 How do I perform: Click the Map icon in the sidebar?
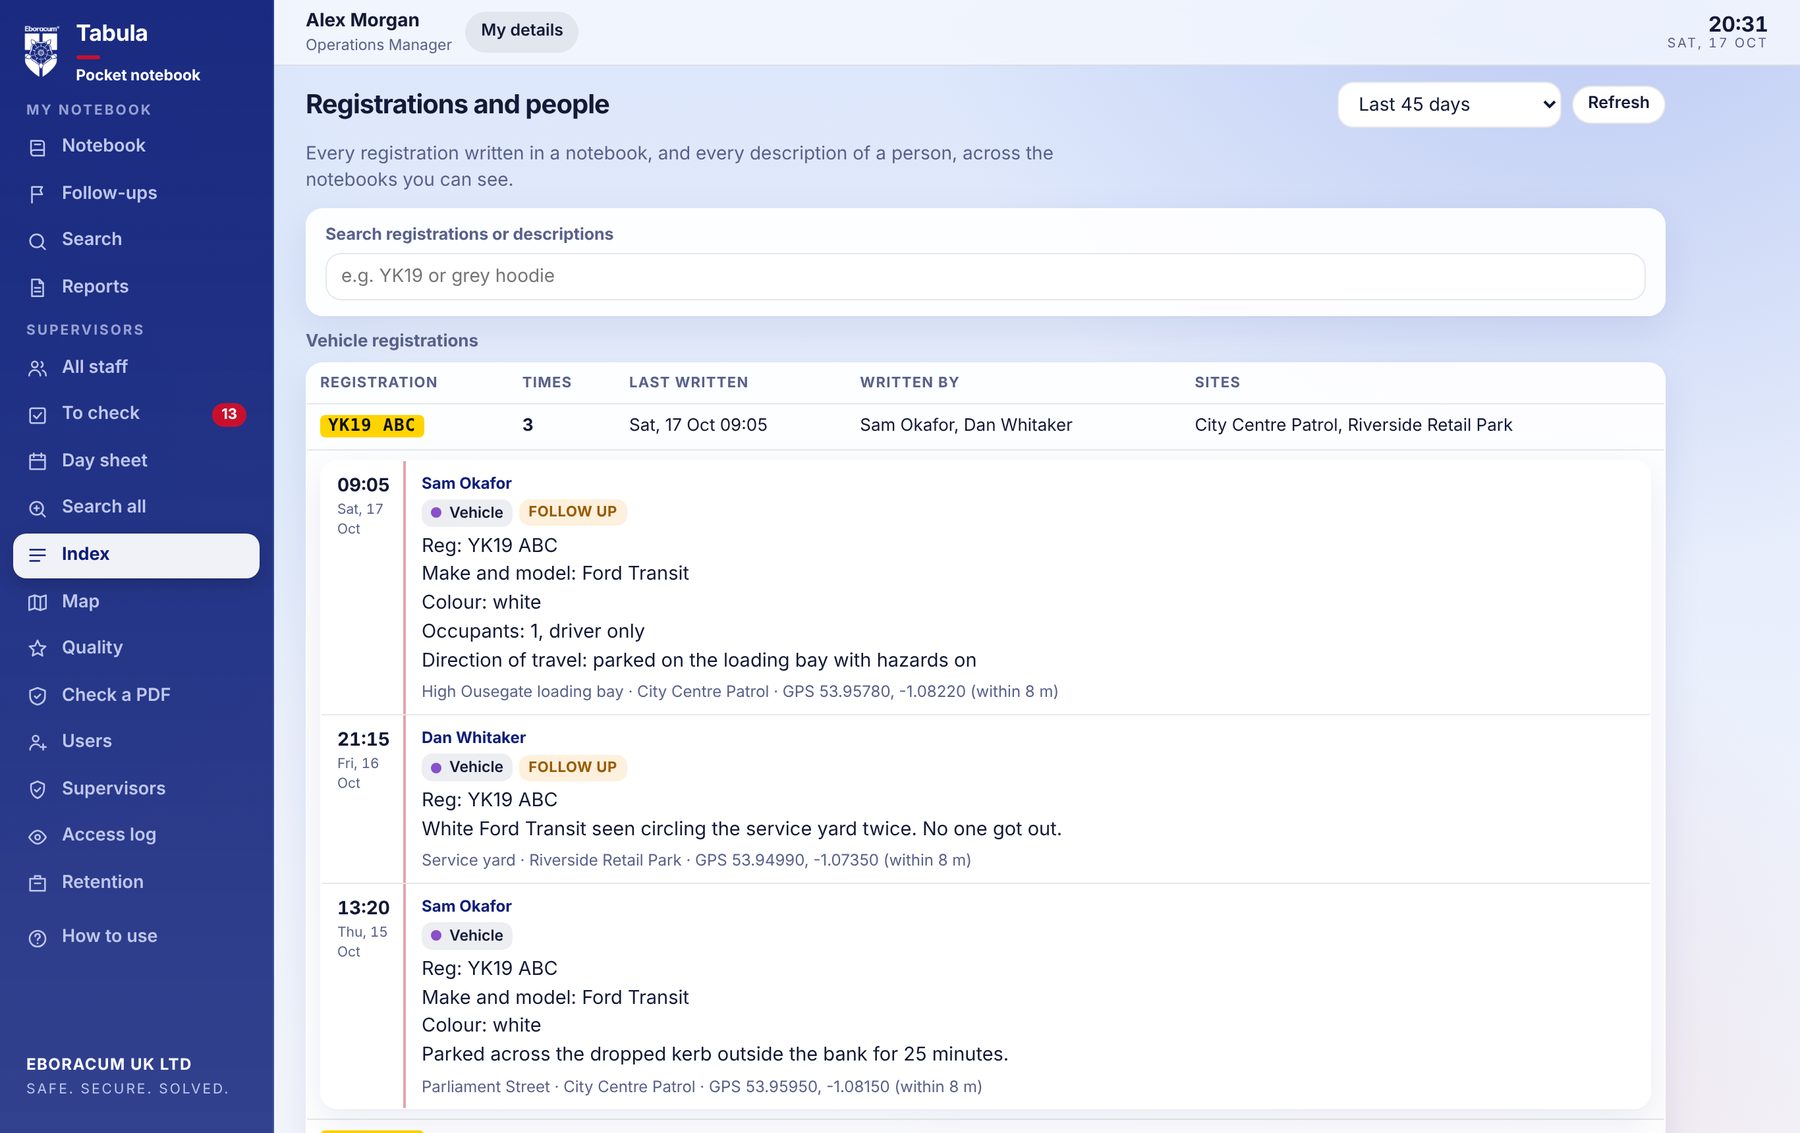tap(38, 602)
